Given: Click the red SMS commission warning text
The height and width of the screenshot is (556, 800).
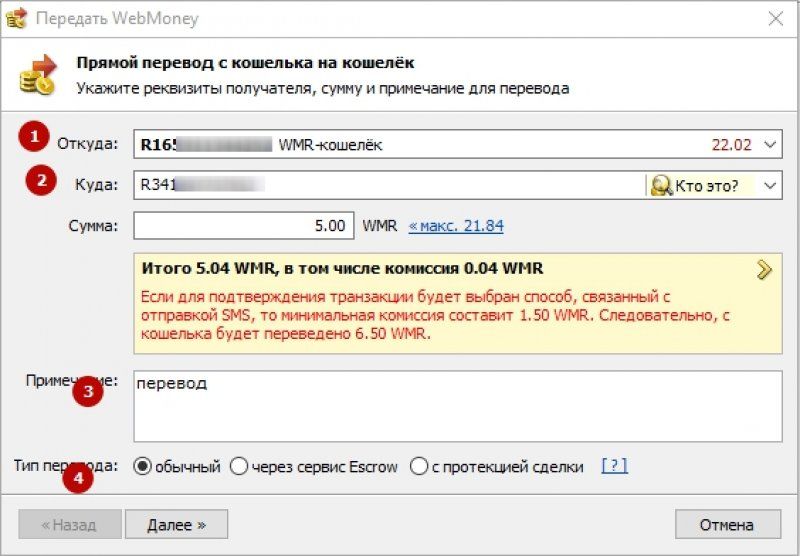Looking at the screenshot, I should point(435,315).
